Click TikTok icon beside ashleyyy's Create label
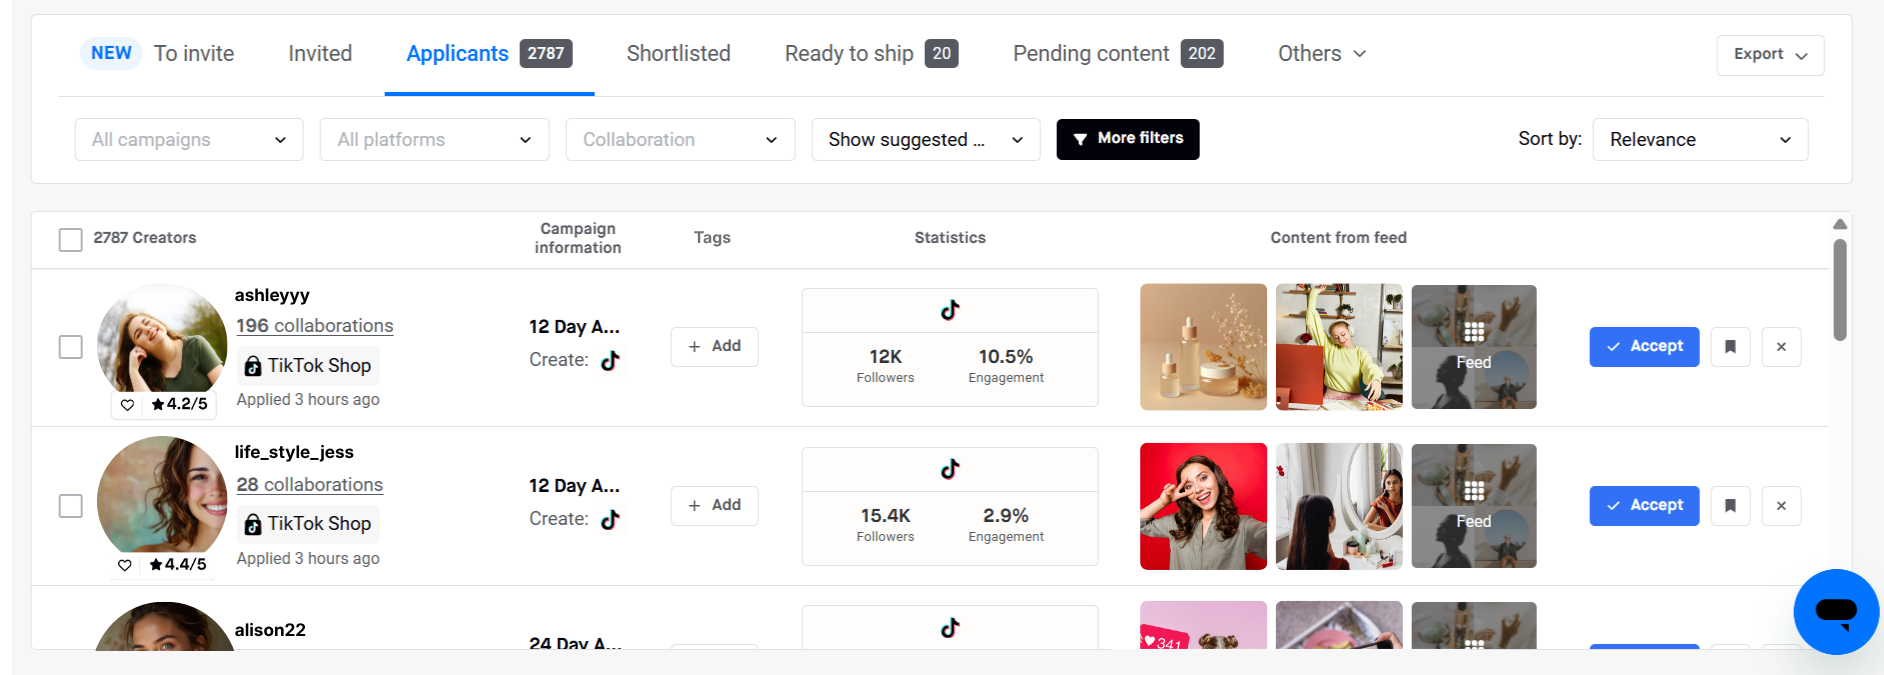This screenshot has width=1884, height=675. 610,361
